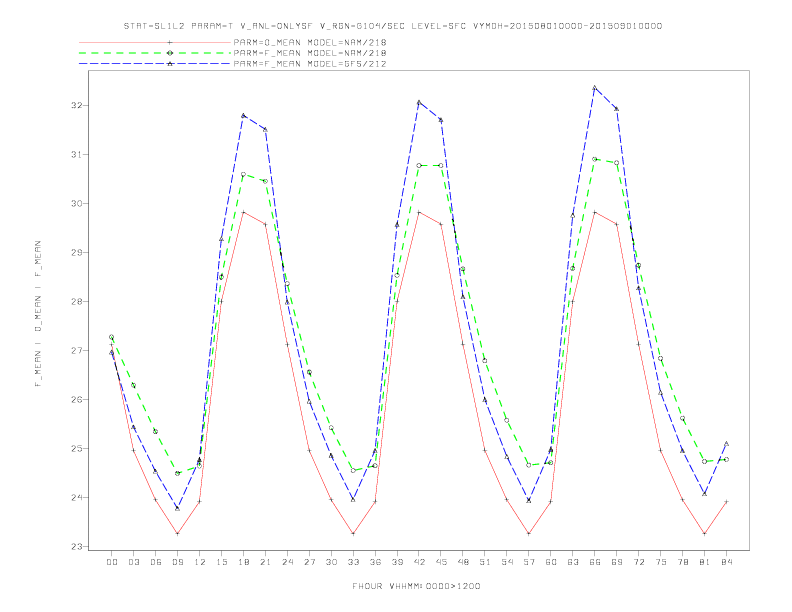Image resolution: width=792 pixels, height=612 pixels.
Task: Click red O_MEAN plus marker at hour 09
Action: (x=177, y=533)
